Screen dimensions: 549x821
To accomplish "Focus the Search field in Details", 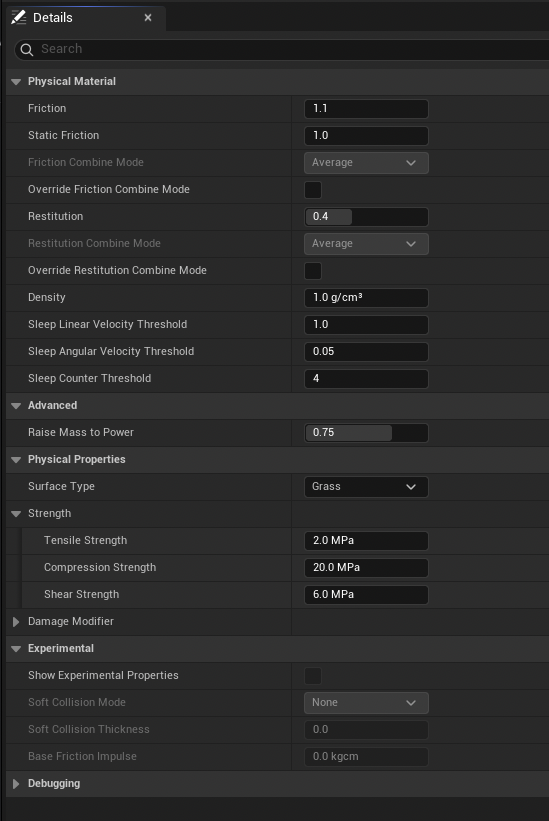I will coord(283,49).
